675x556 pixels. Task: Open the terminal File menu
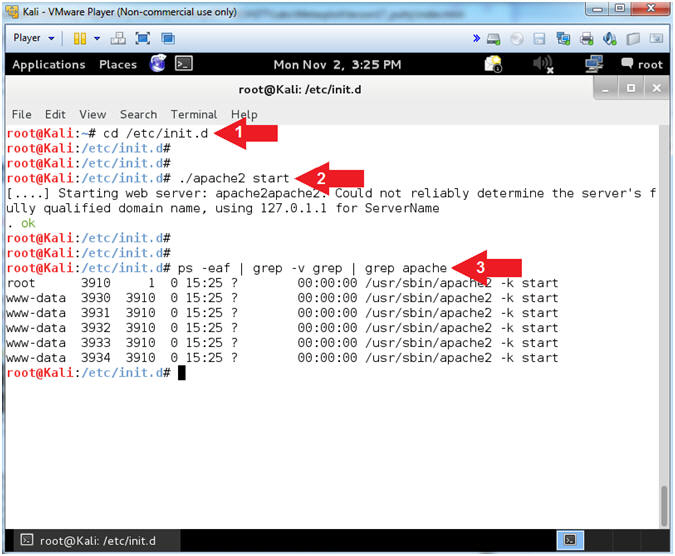point(22,114)
